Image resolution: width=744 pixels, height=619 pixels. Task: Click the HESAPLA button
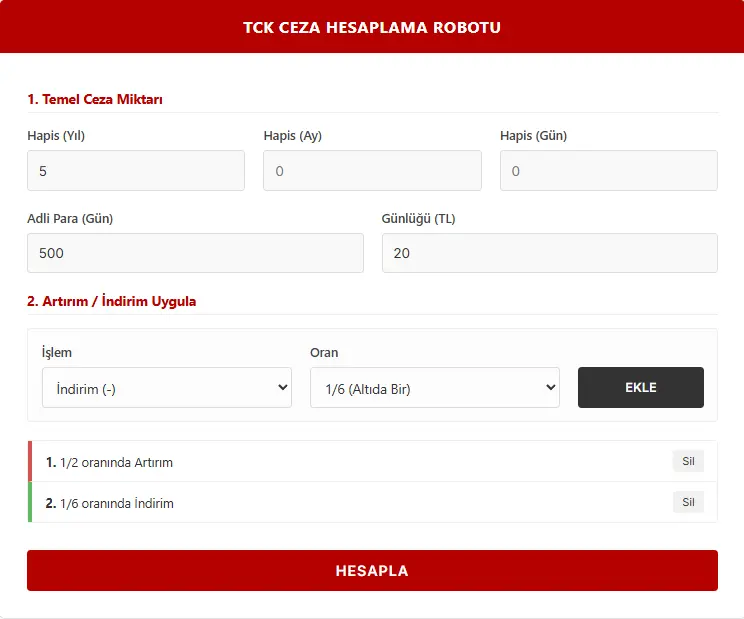coord(372,571)
